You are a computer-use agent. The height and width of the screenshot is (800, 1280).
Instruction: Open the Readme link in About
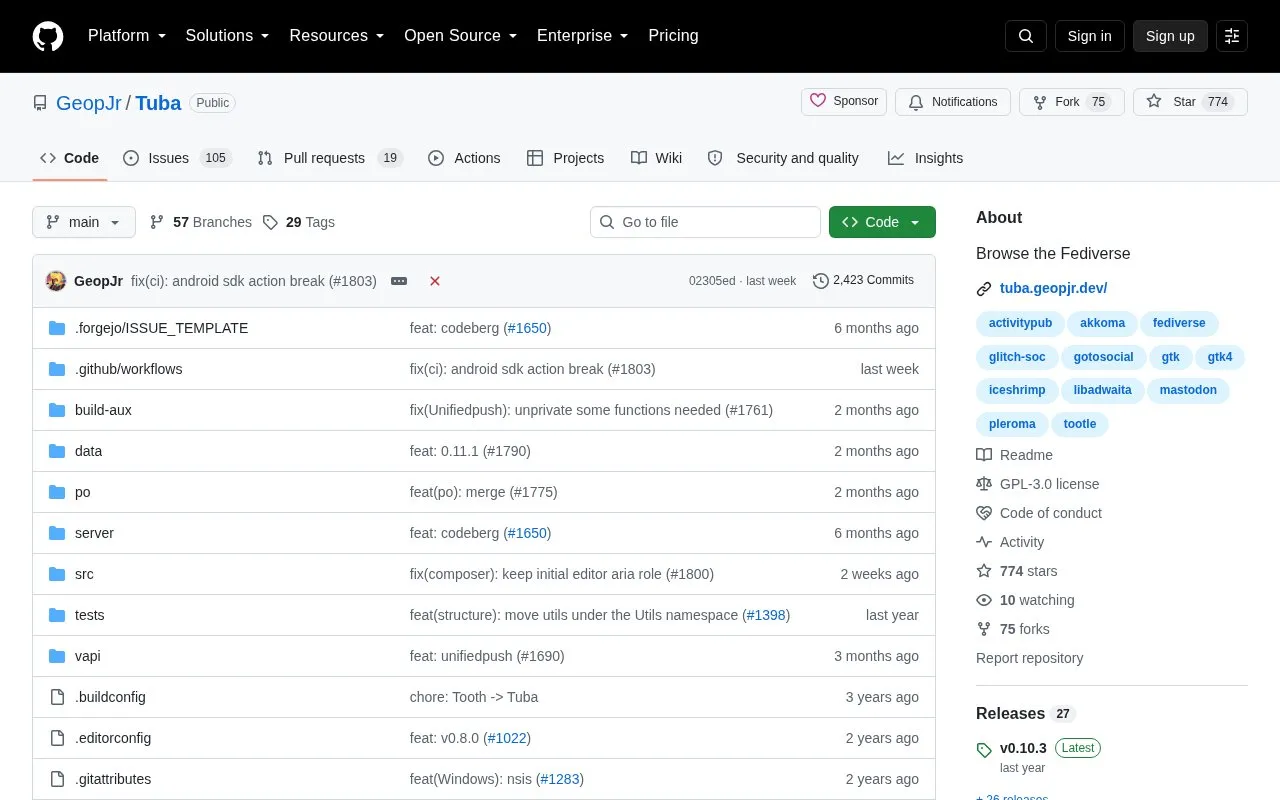coord(1014,455)
